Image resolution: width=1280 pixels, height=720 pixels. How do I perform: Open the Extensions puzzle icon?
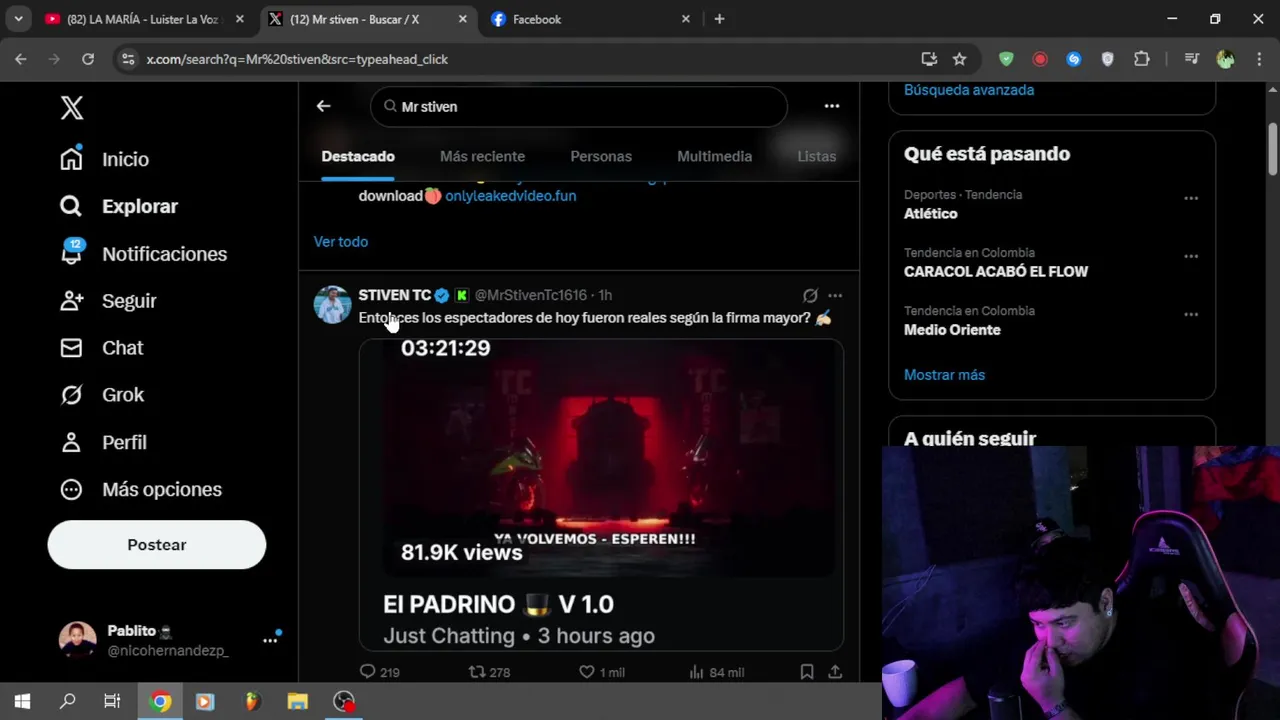pyautogui.click(x=1141, y=59)
